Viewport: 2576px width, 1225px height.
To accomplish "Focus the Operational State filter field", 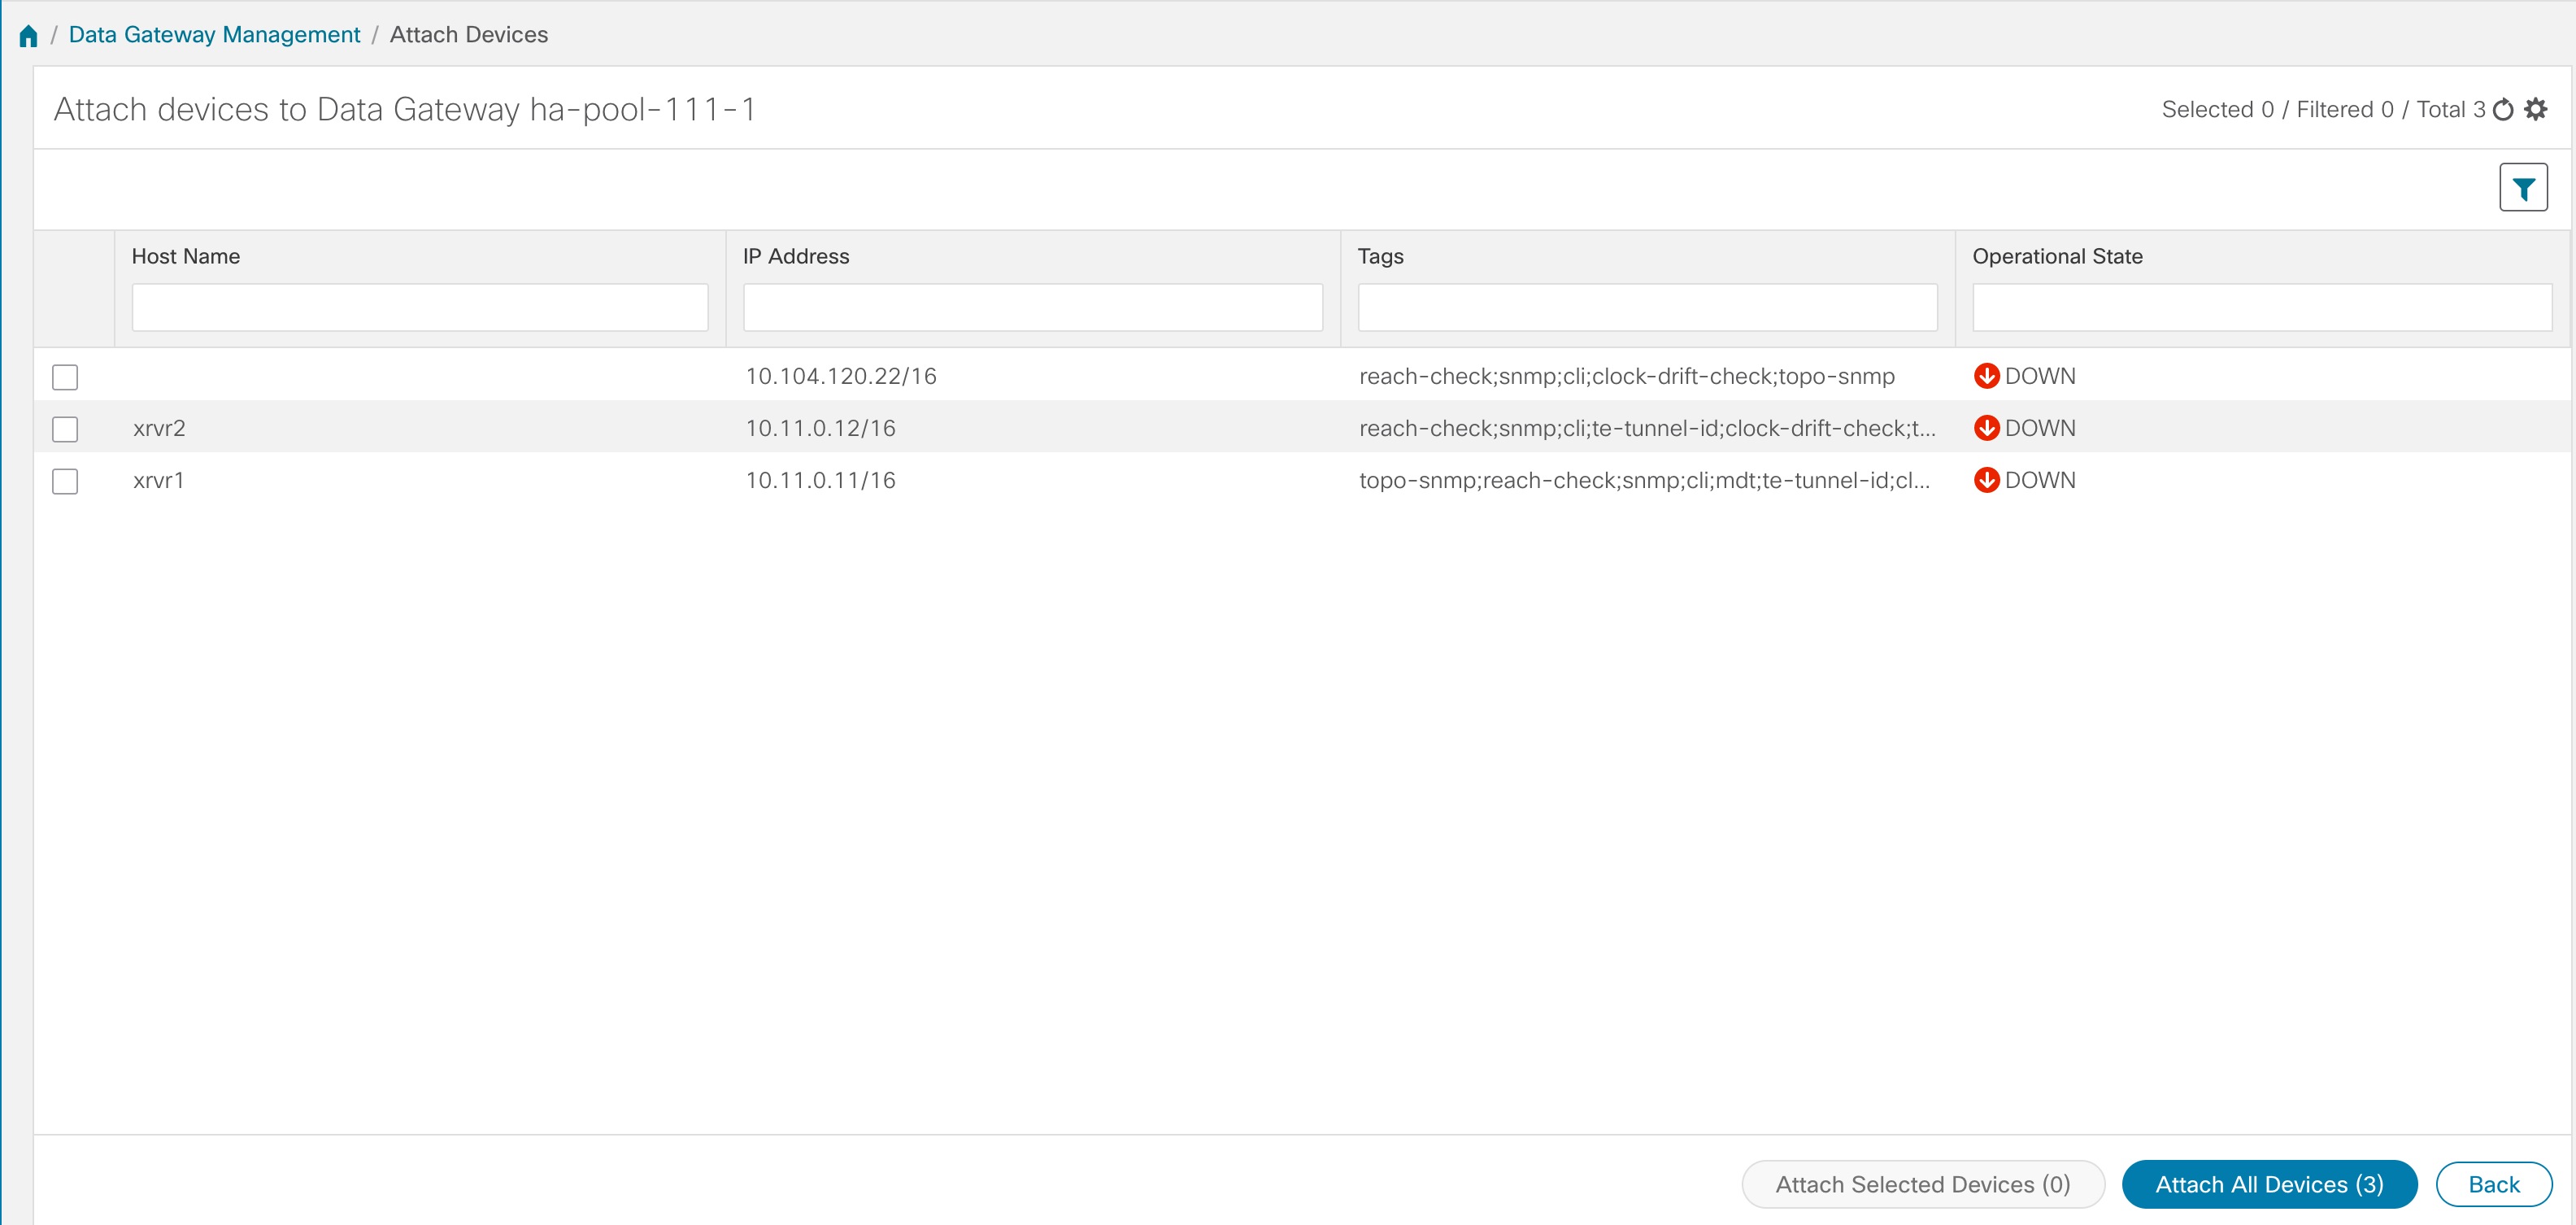I will pos(2261,307).
